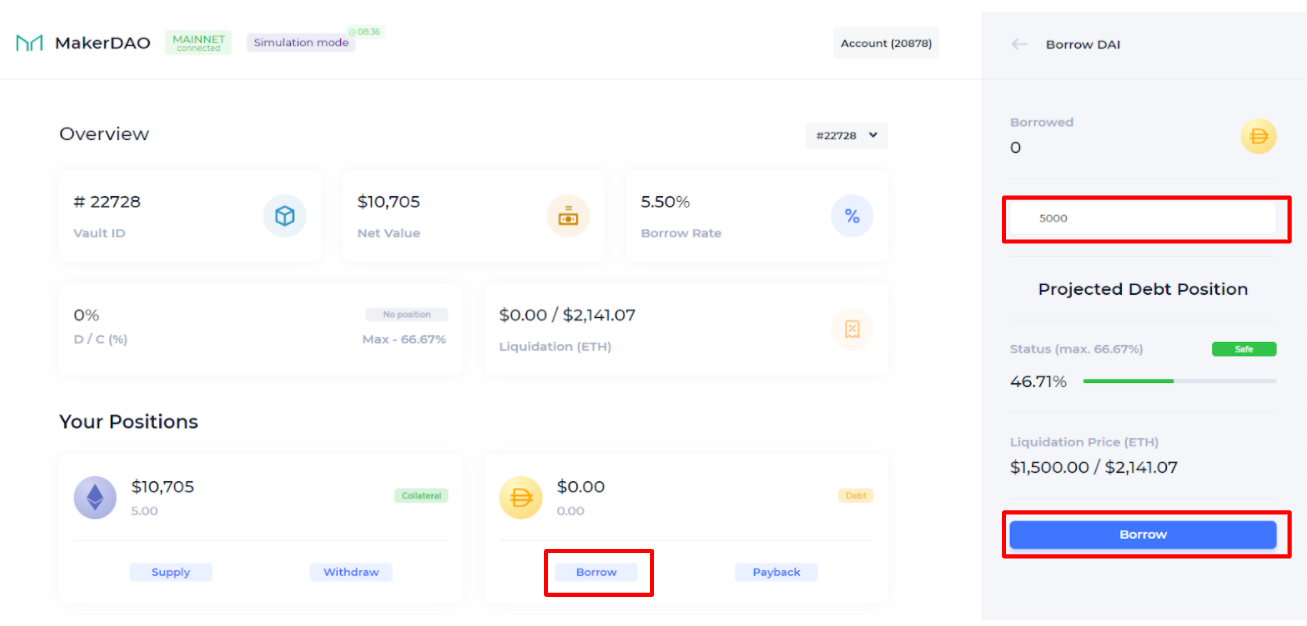Click the simulation timer 08:36 badge
1307x626 pixels.
point(366,32)
